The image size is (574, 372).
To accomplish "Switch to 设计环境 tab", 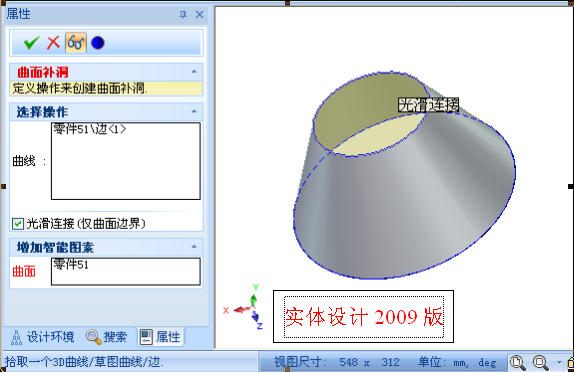I will click(x=42, y=337).
